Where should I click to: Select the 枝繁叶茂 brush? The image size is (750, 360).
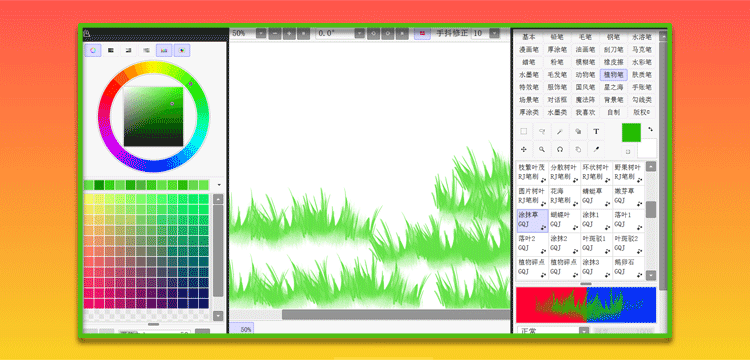click(x=532, y=173)
